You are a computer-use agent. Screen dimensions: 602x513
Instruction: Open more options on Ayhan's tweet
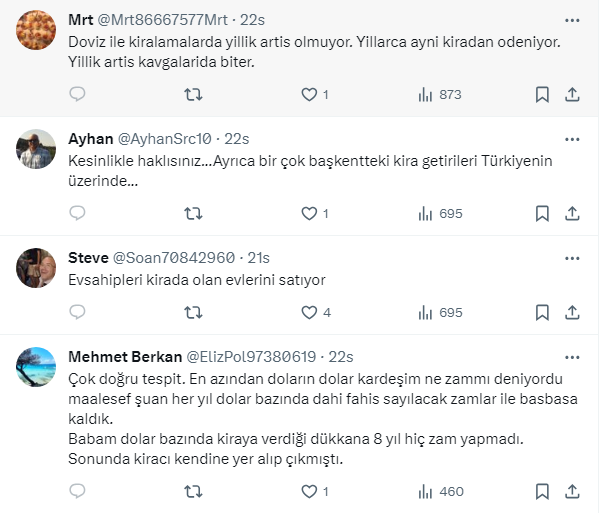(571, 138)
